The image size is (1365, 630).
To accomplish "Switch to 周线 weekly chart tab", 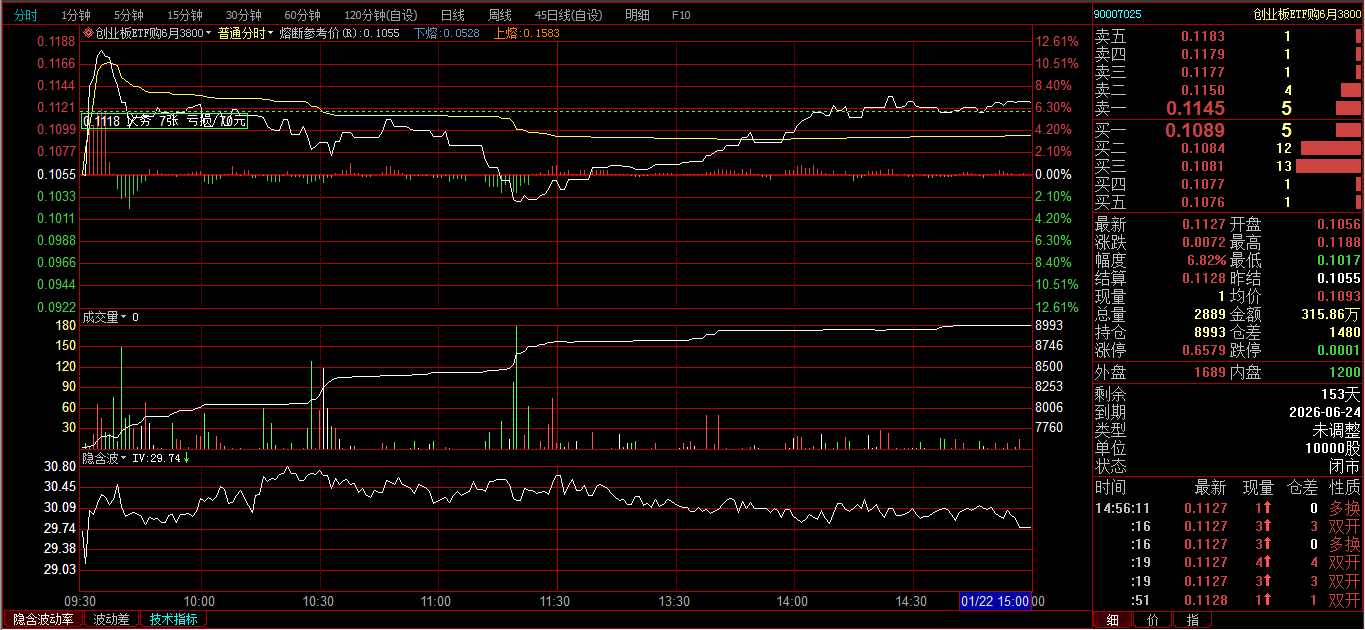I will point(499,15).
